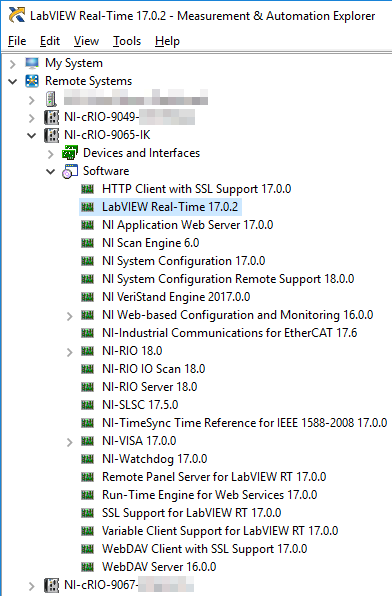Click the Devices and Interfaces icon
The height and width of the screenshot is (596, 392).
point(70,152)
